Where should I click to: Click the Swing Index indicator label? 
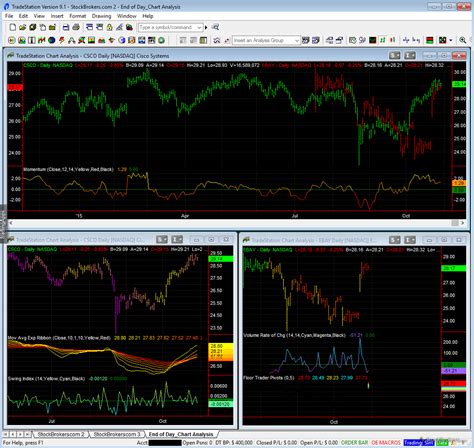click(46, 379)
